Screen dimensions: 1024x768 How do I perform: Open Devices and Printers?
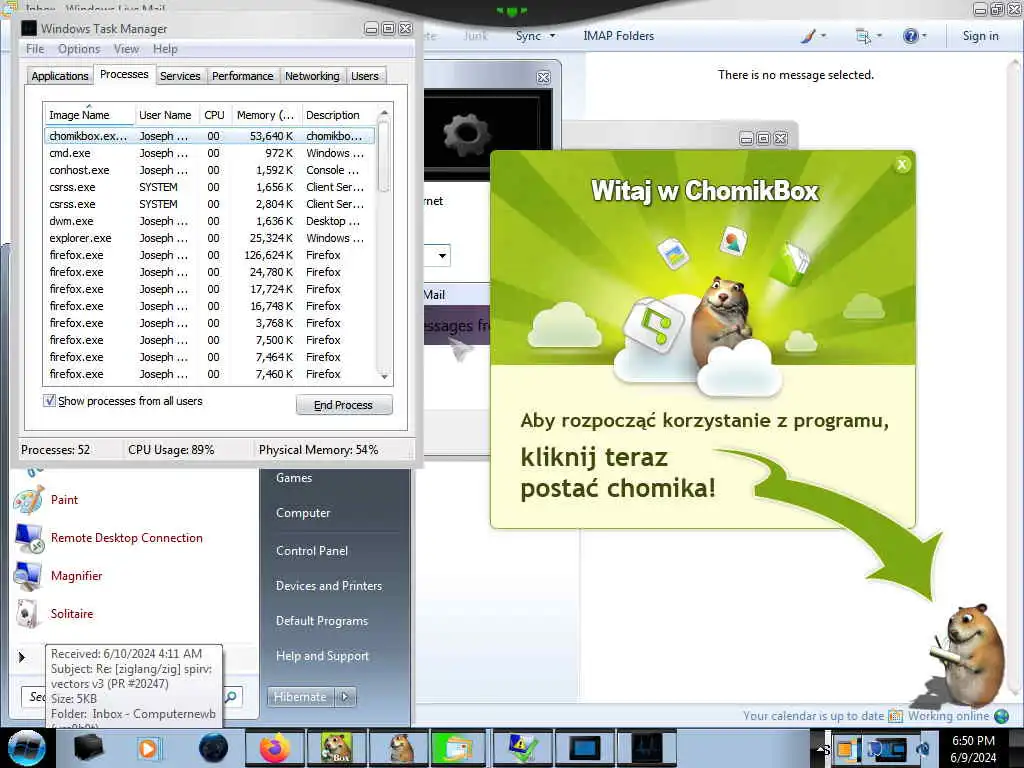pyautogui.click(x=328, y=586)
